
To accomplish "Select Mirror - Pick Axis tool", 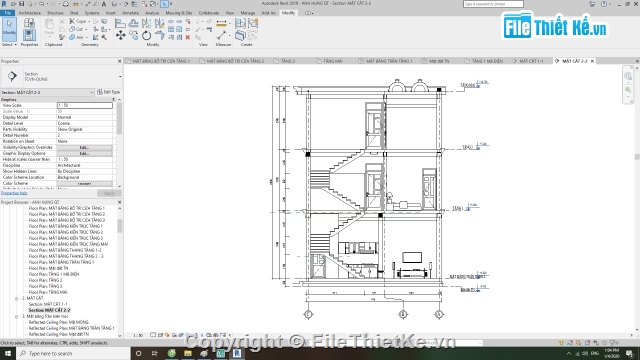I will click(x=146, y=24).
